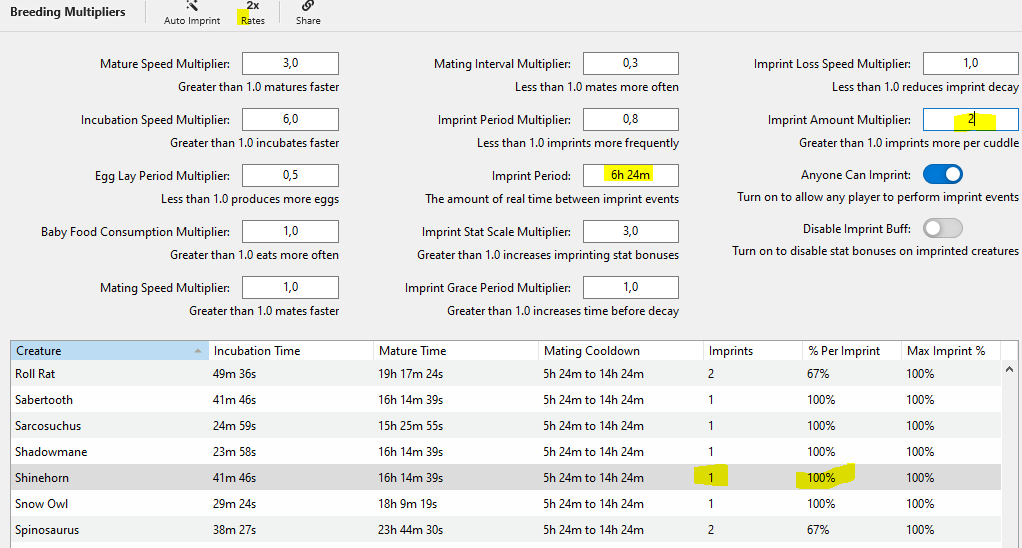Select the Spinosaurus row
The height and width of the screenshot is (548, 1022).
(x=506, y=530)
